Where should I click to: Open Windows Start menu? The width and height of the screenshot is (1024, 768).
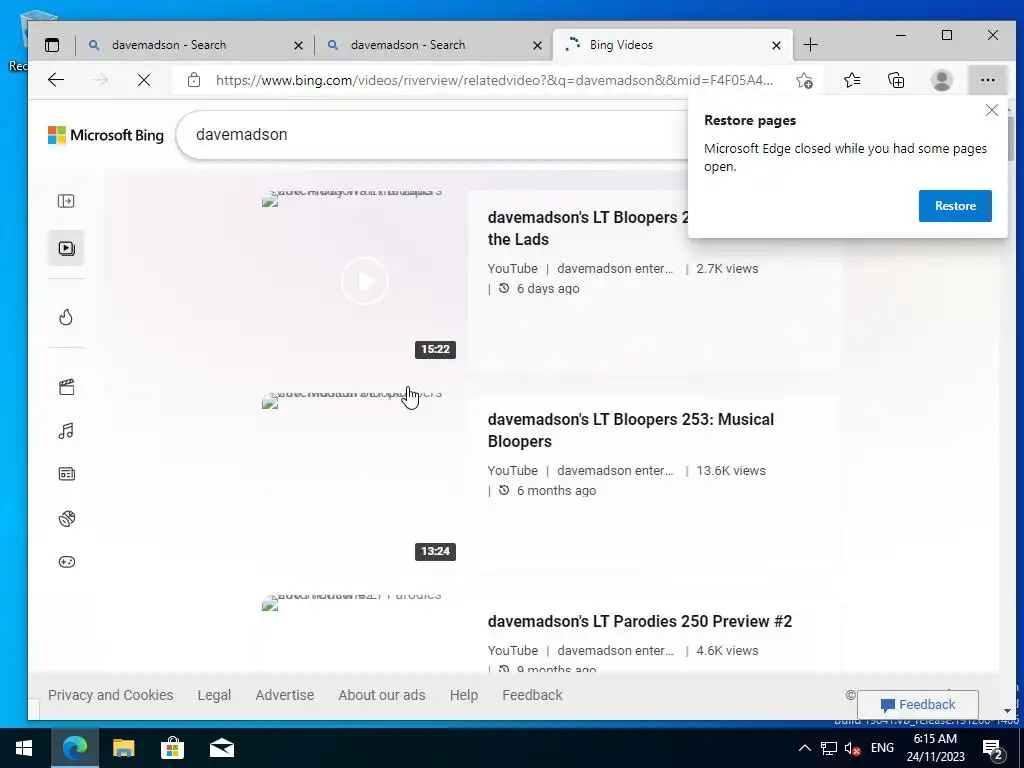(24, 748)
